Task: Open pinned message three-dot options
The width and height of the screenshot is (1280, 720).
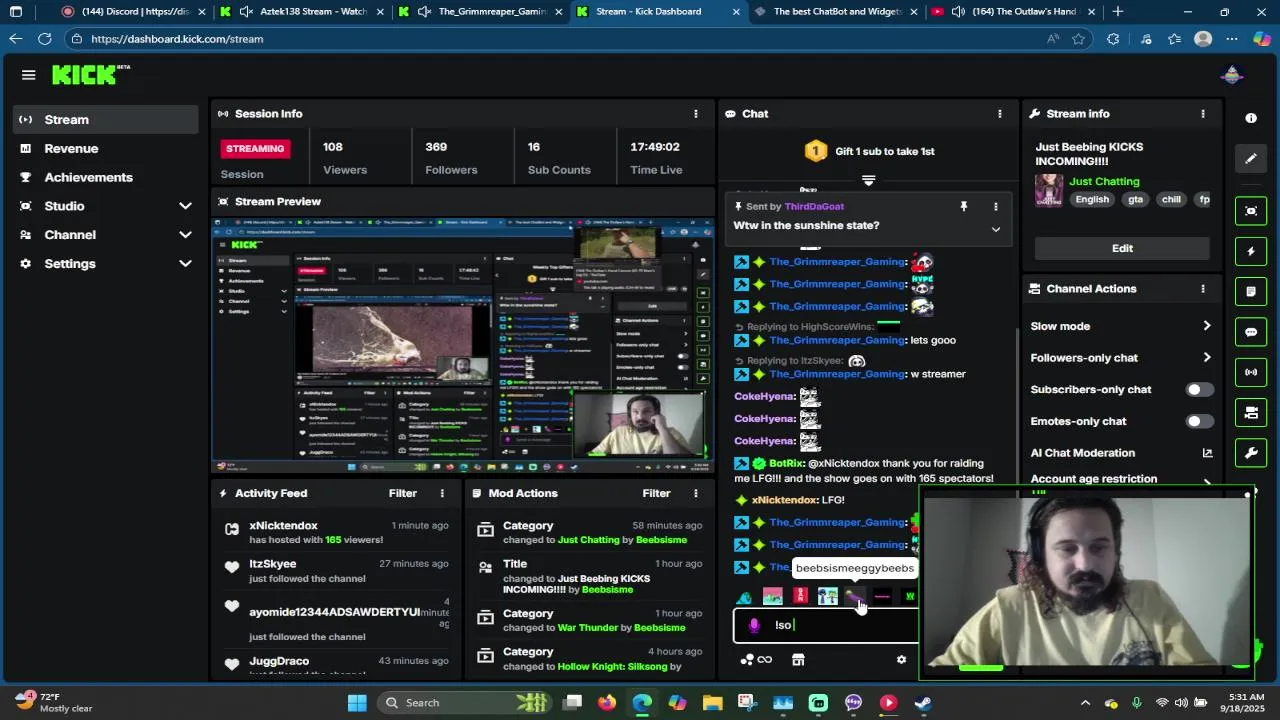Action: [x=995, y=206]
